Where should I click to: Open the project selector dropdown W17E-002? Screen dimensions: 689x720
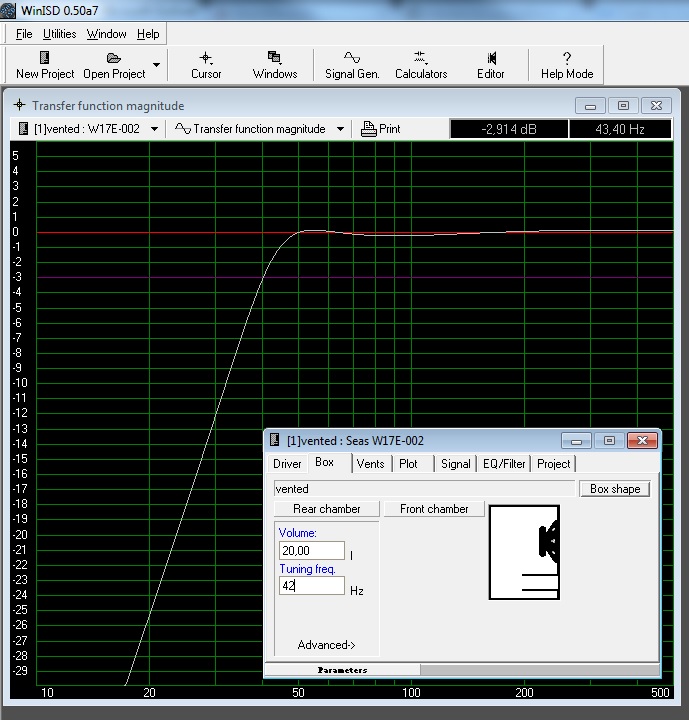154,129
